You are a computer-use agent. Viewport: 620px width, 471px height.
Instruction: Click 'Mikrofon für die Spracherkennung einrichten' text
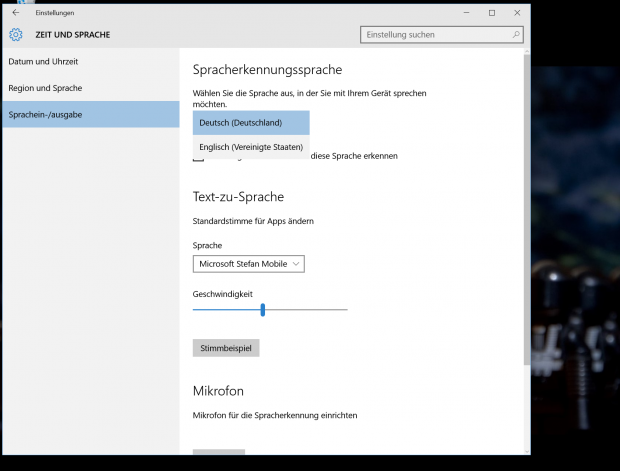coord(275,415)
